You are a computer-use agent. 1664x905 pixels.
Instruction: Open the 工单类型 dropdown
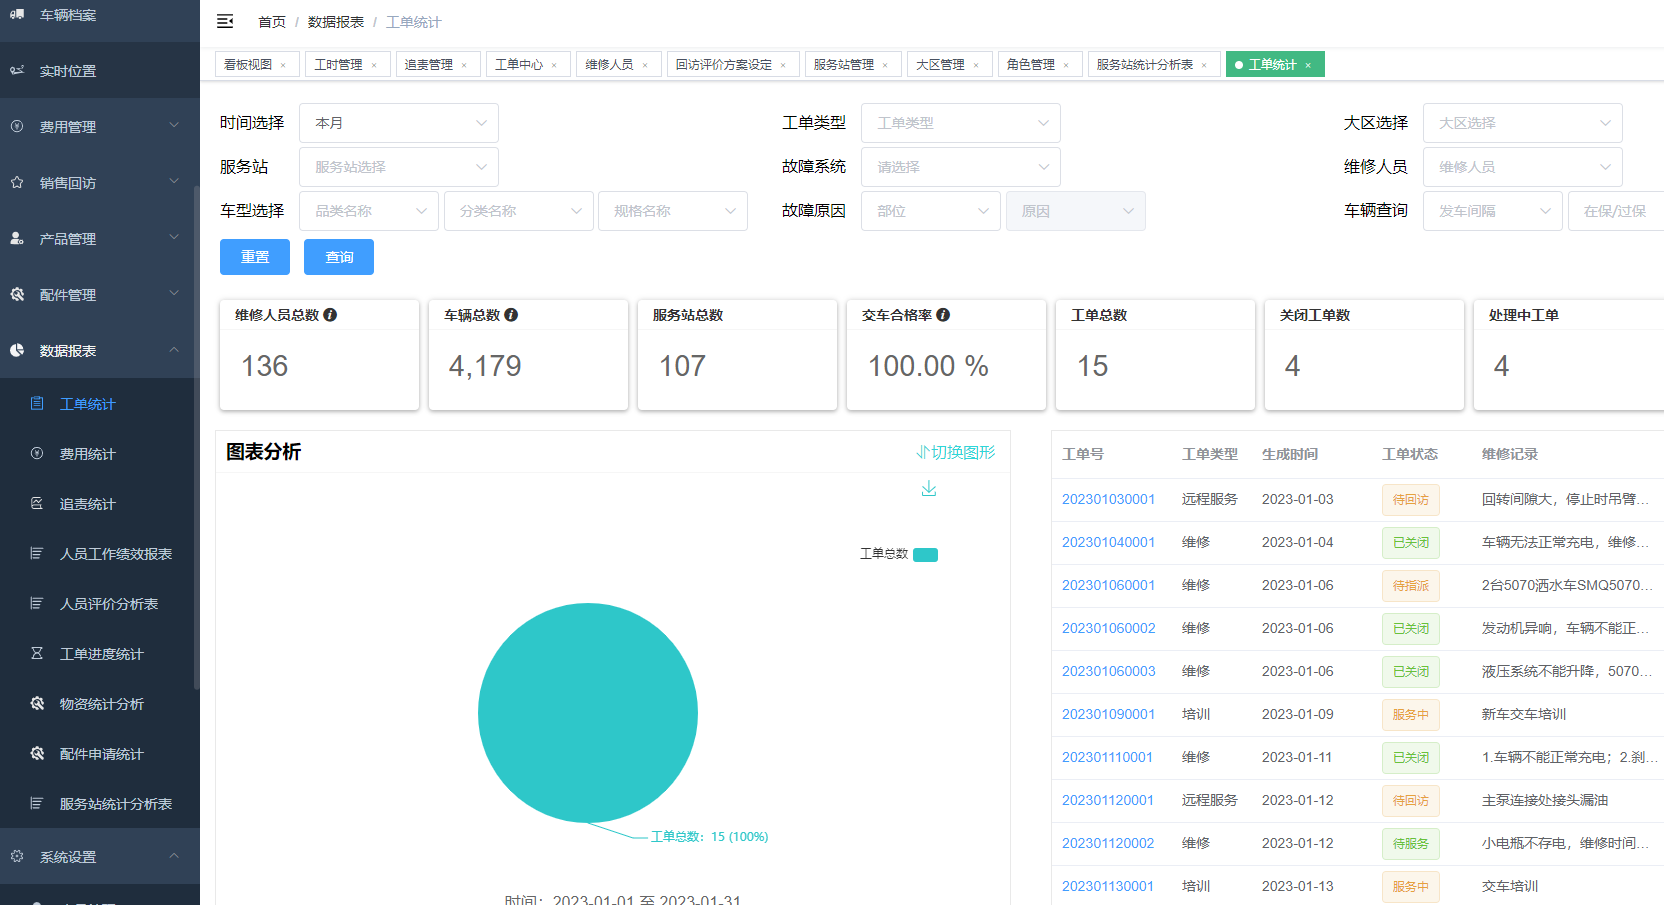[961, 123]
